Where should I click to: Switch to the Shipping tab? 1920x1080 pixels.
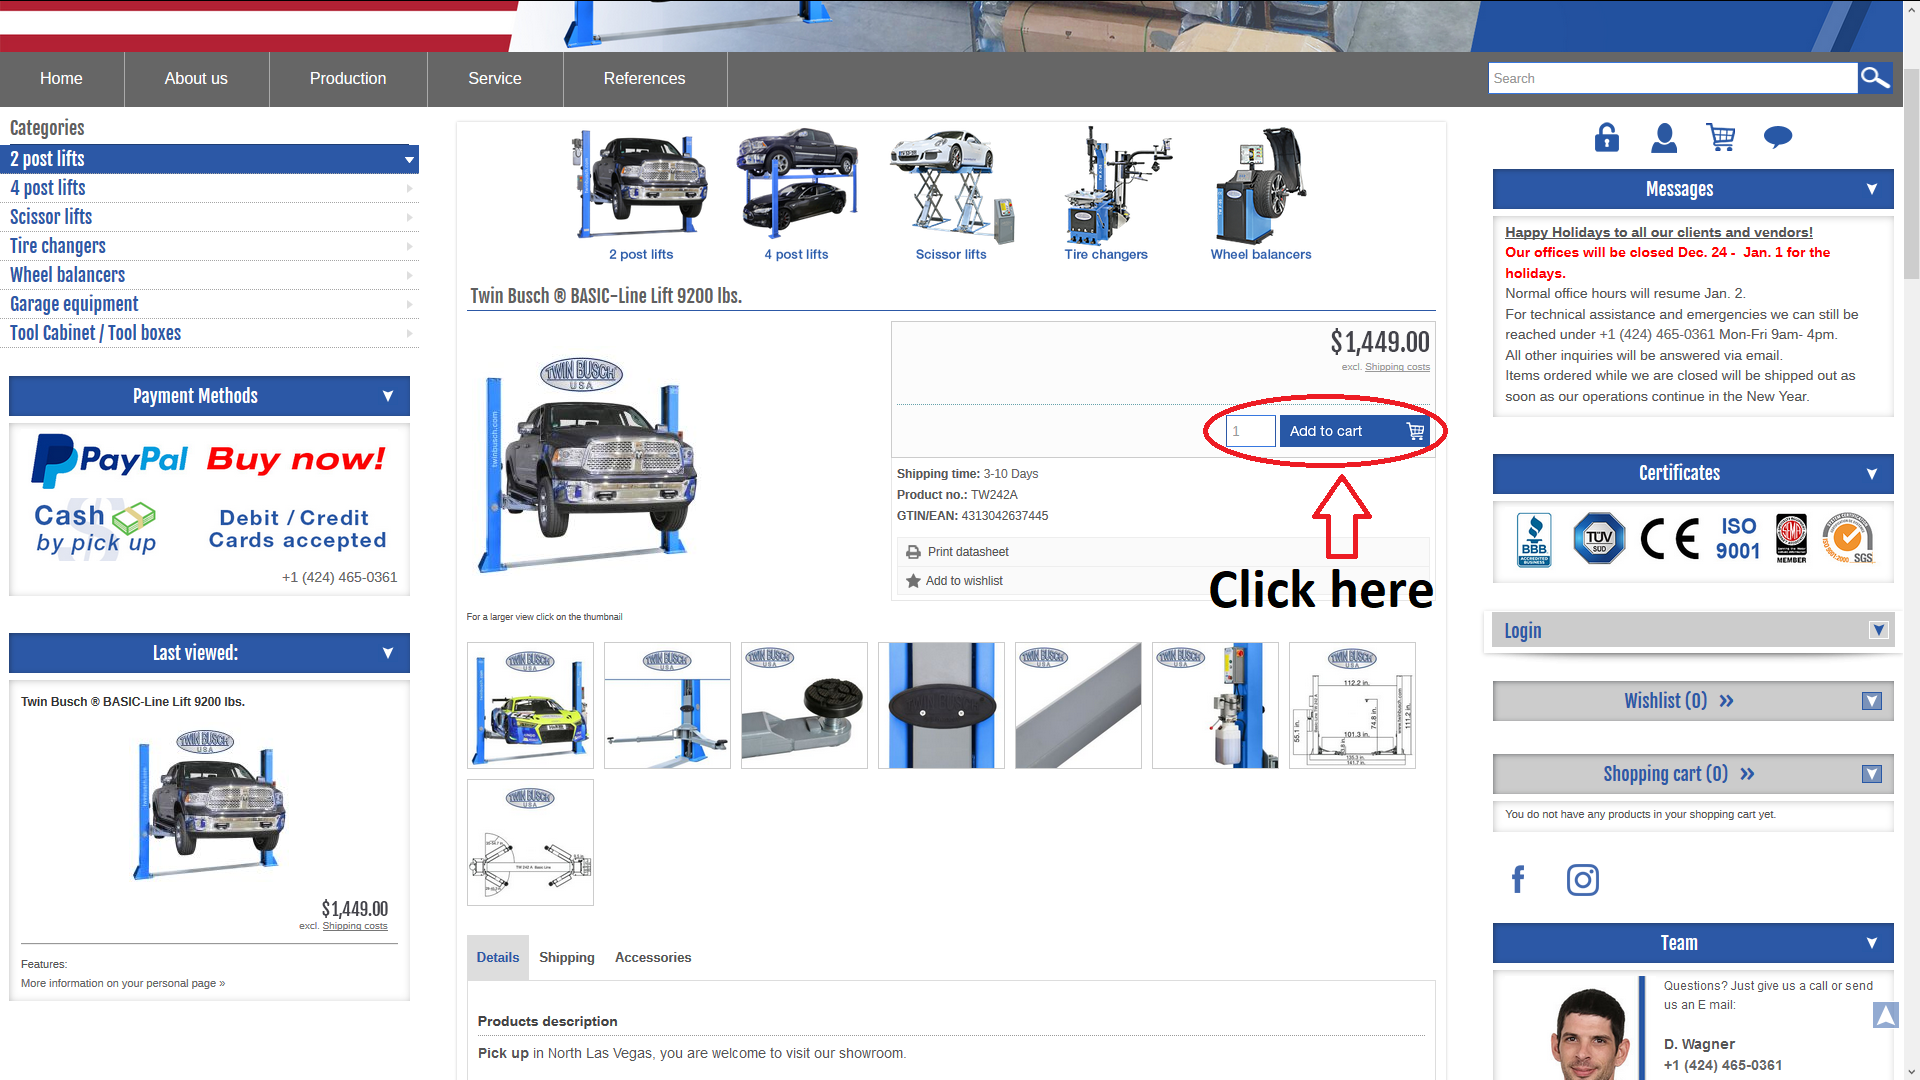coord(567,957)
